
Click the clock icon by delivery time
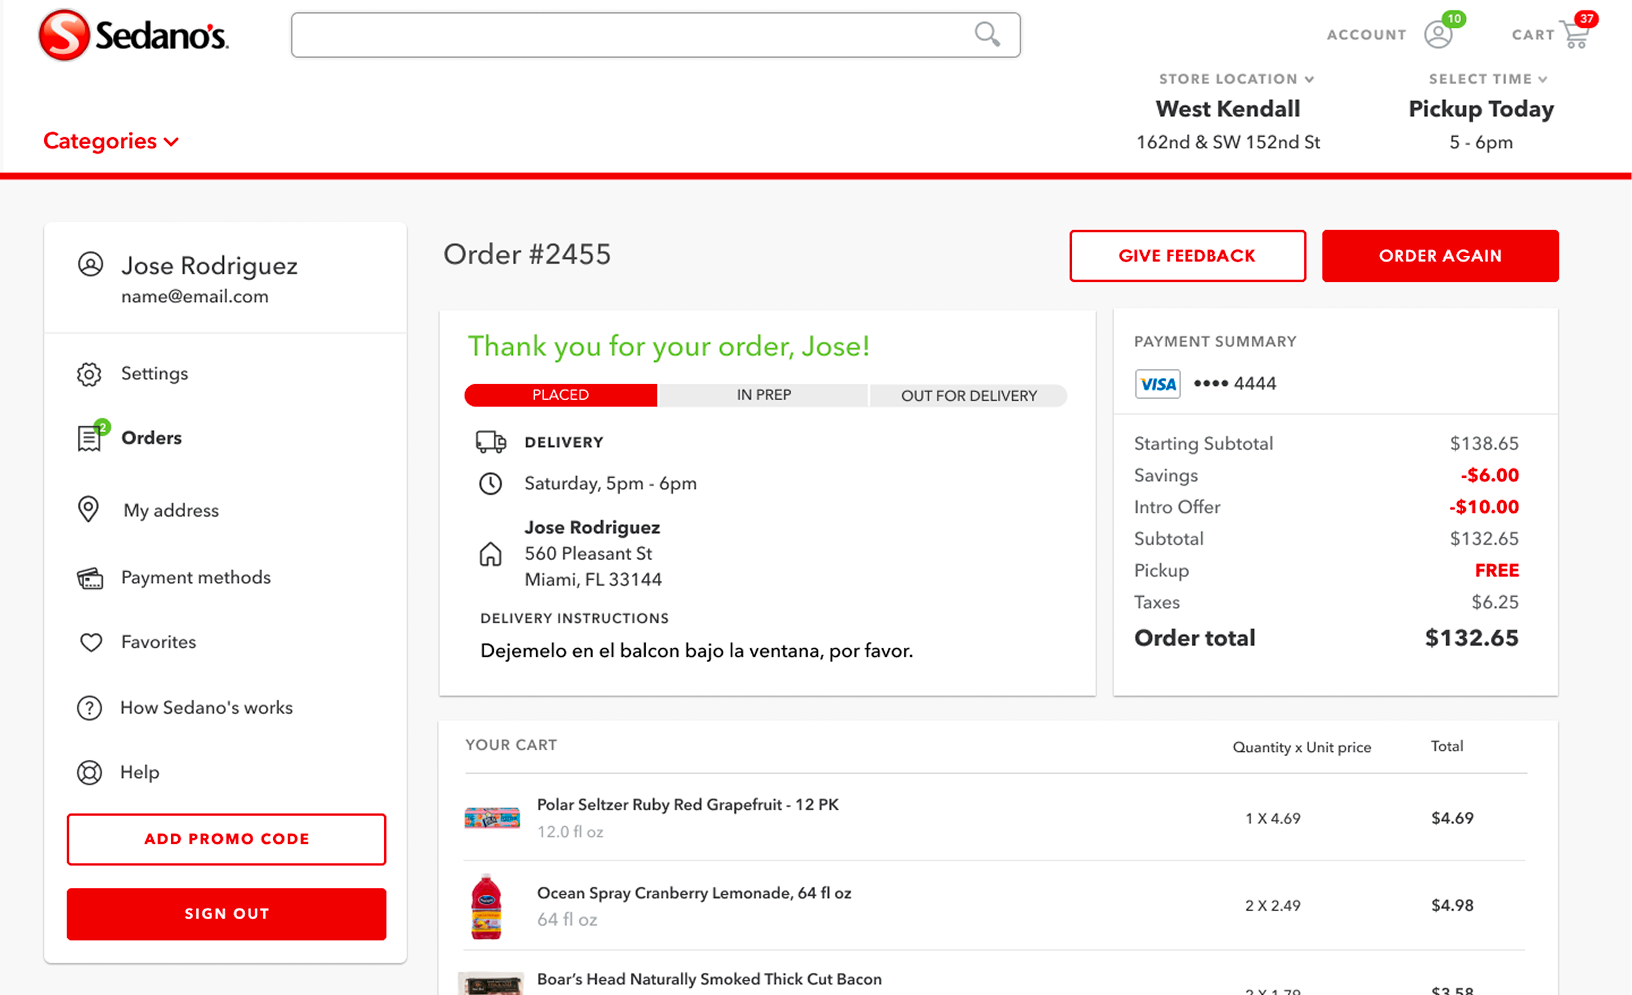(x=490, y=484)
